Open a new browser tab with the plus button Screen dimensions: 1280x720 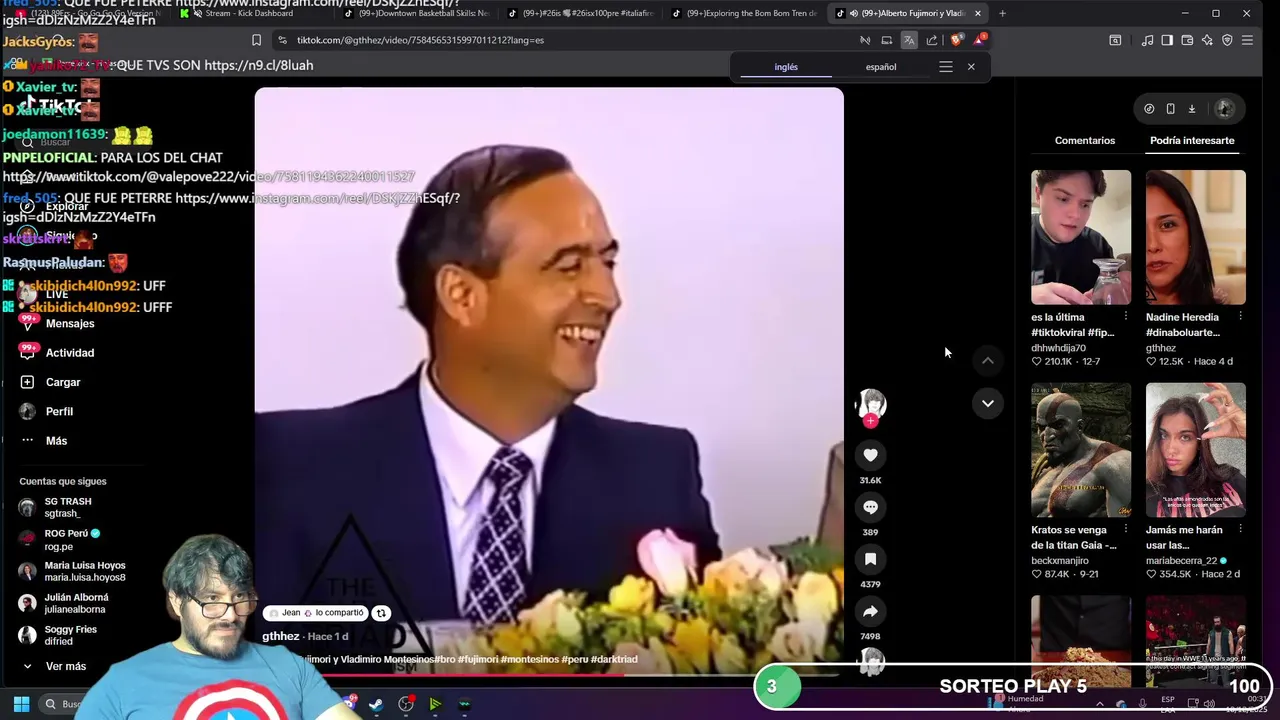(1002, 13)
